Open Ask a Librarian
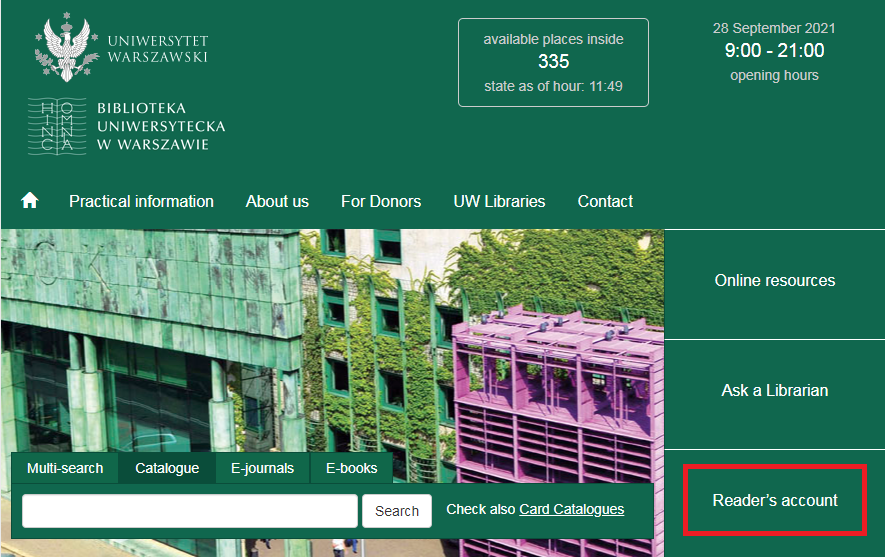Viewport: 885px width, 557px height. [x=775, y=394]
